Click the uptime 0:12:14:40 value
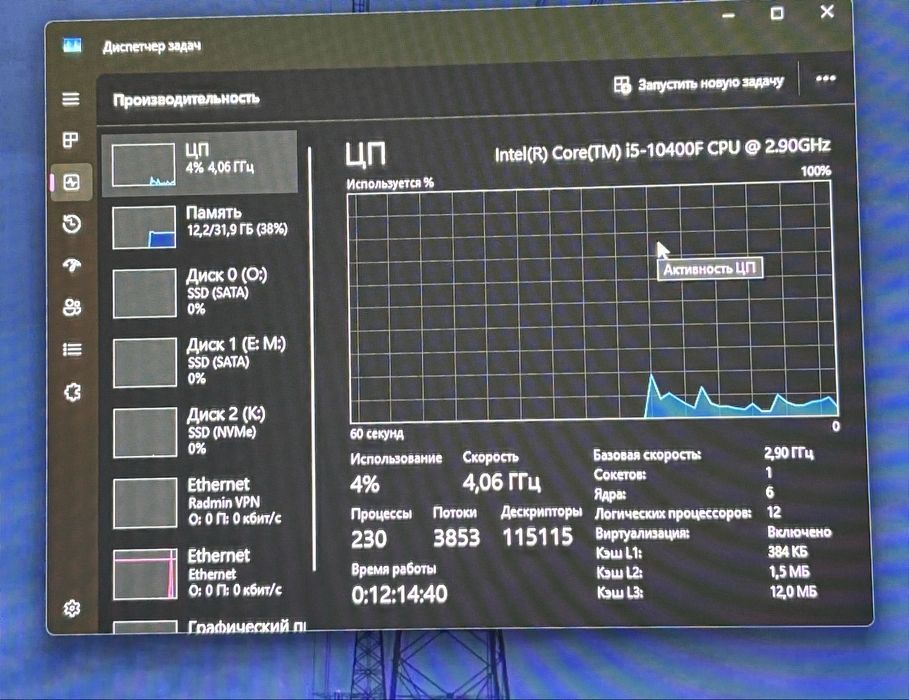 [x=399, y=594]
